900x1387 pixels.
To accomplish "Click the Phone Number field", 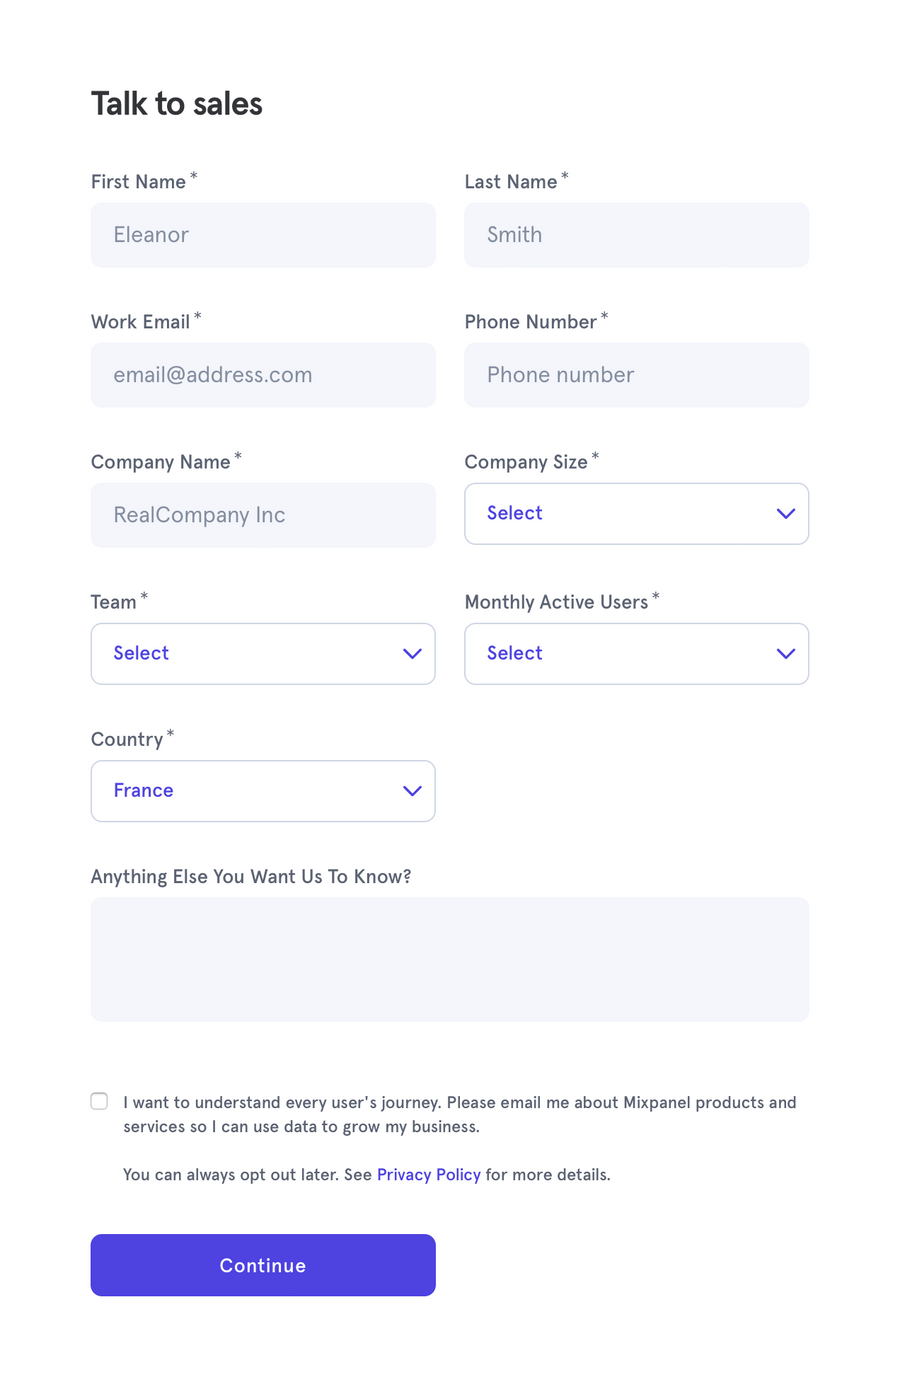I will [x=636, y=375].
